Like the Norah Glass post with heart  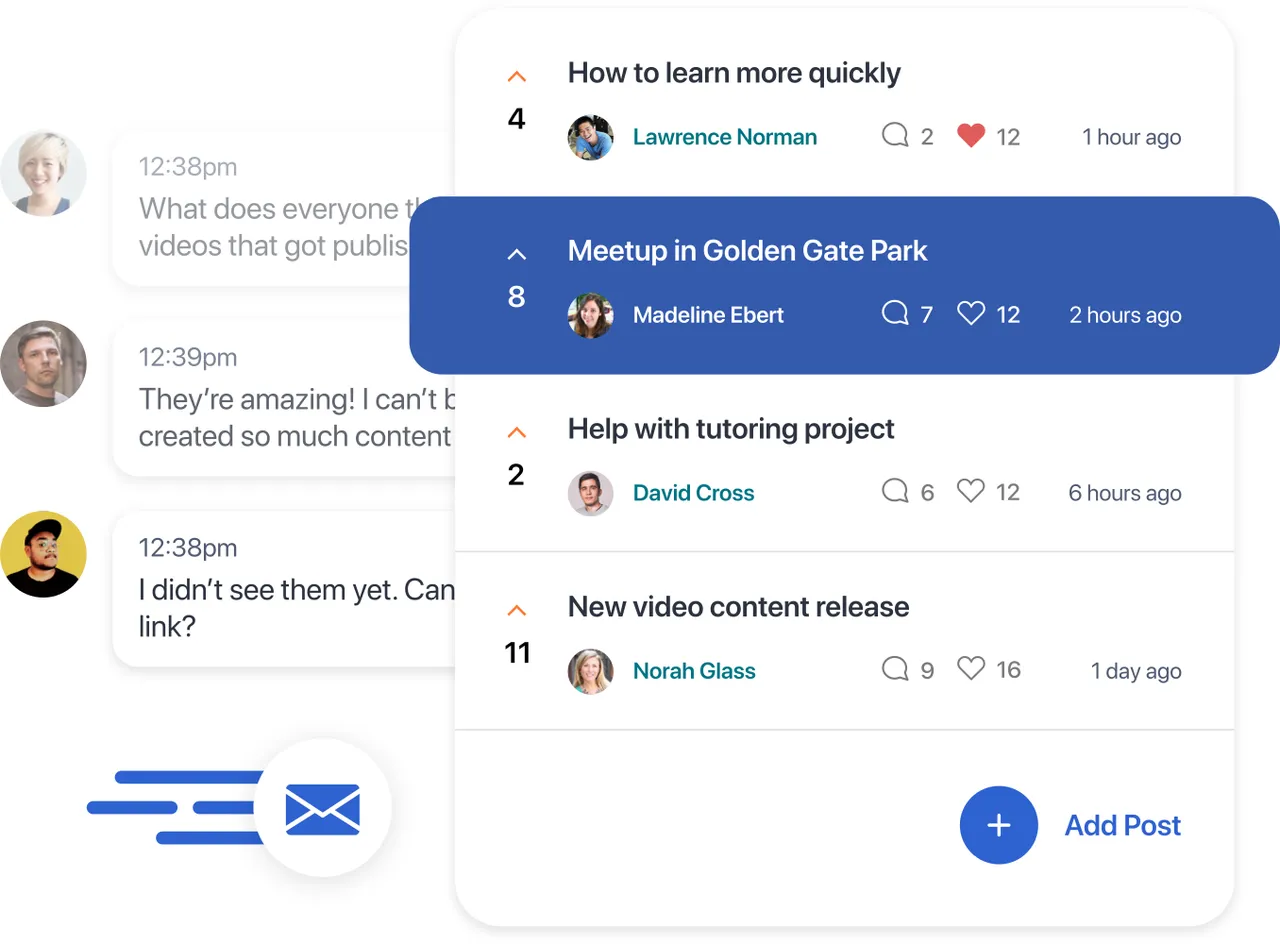(971, 669)
